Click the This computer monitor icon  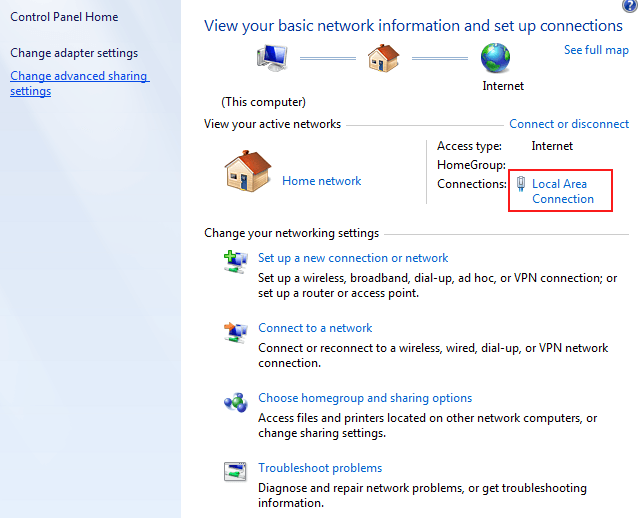[x=272, y=58]
